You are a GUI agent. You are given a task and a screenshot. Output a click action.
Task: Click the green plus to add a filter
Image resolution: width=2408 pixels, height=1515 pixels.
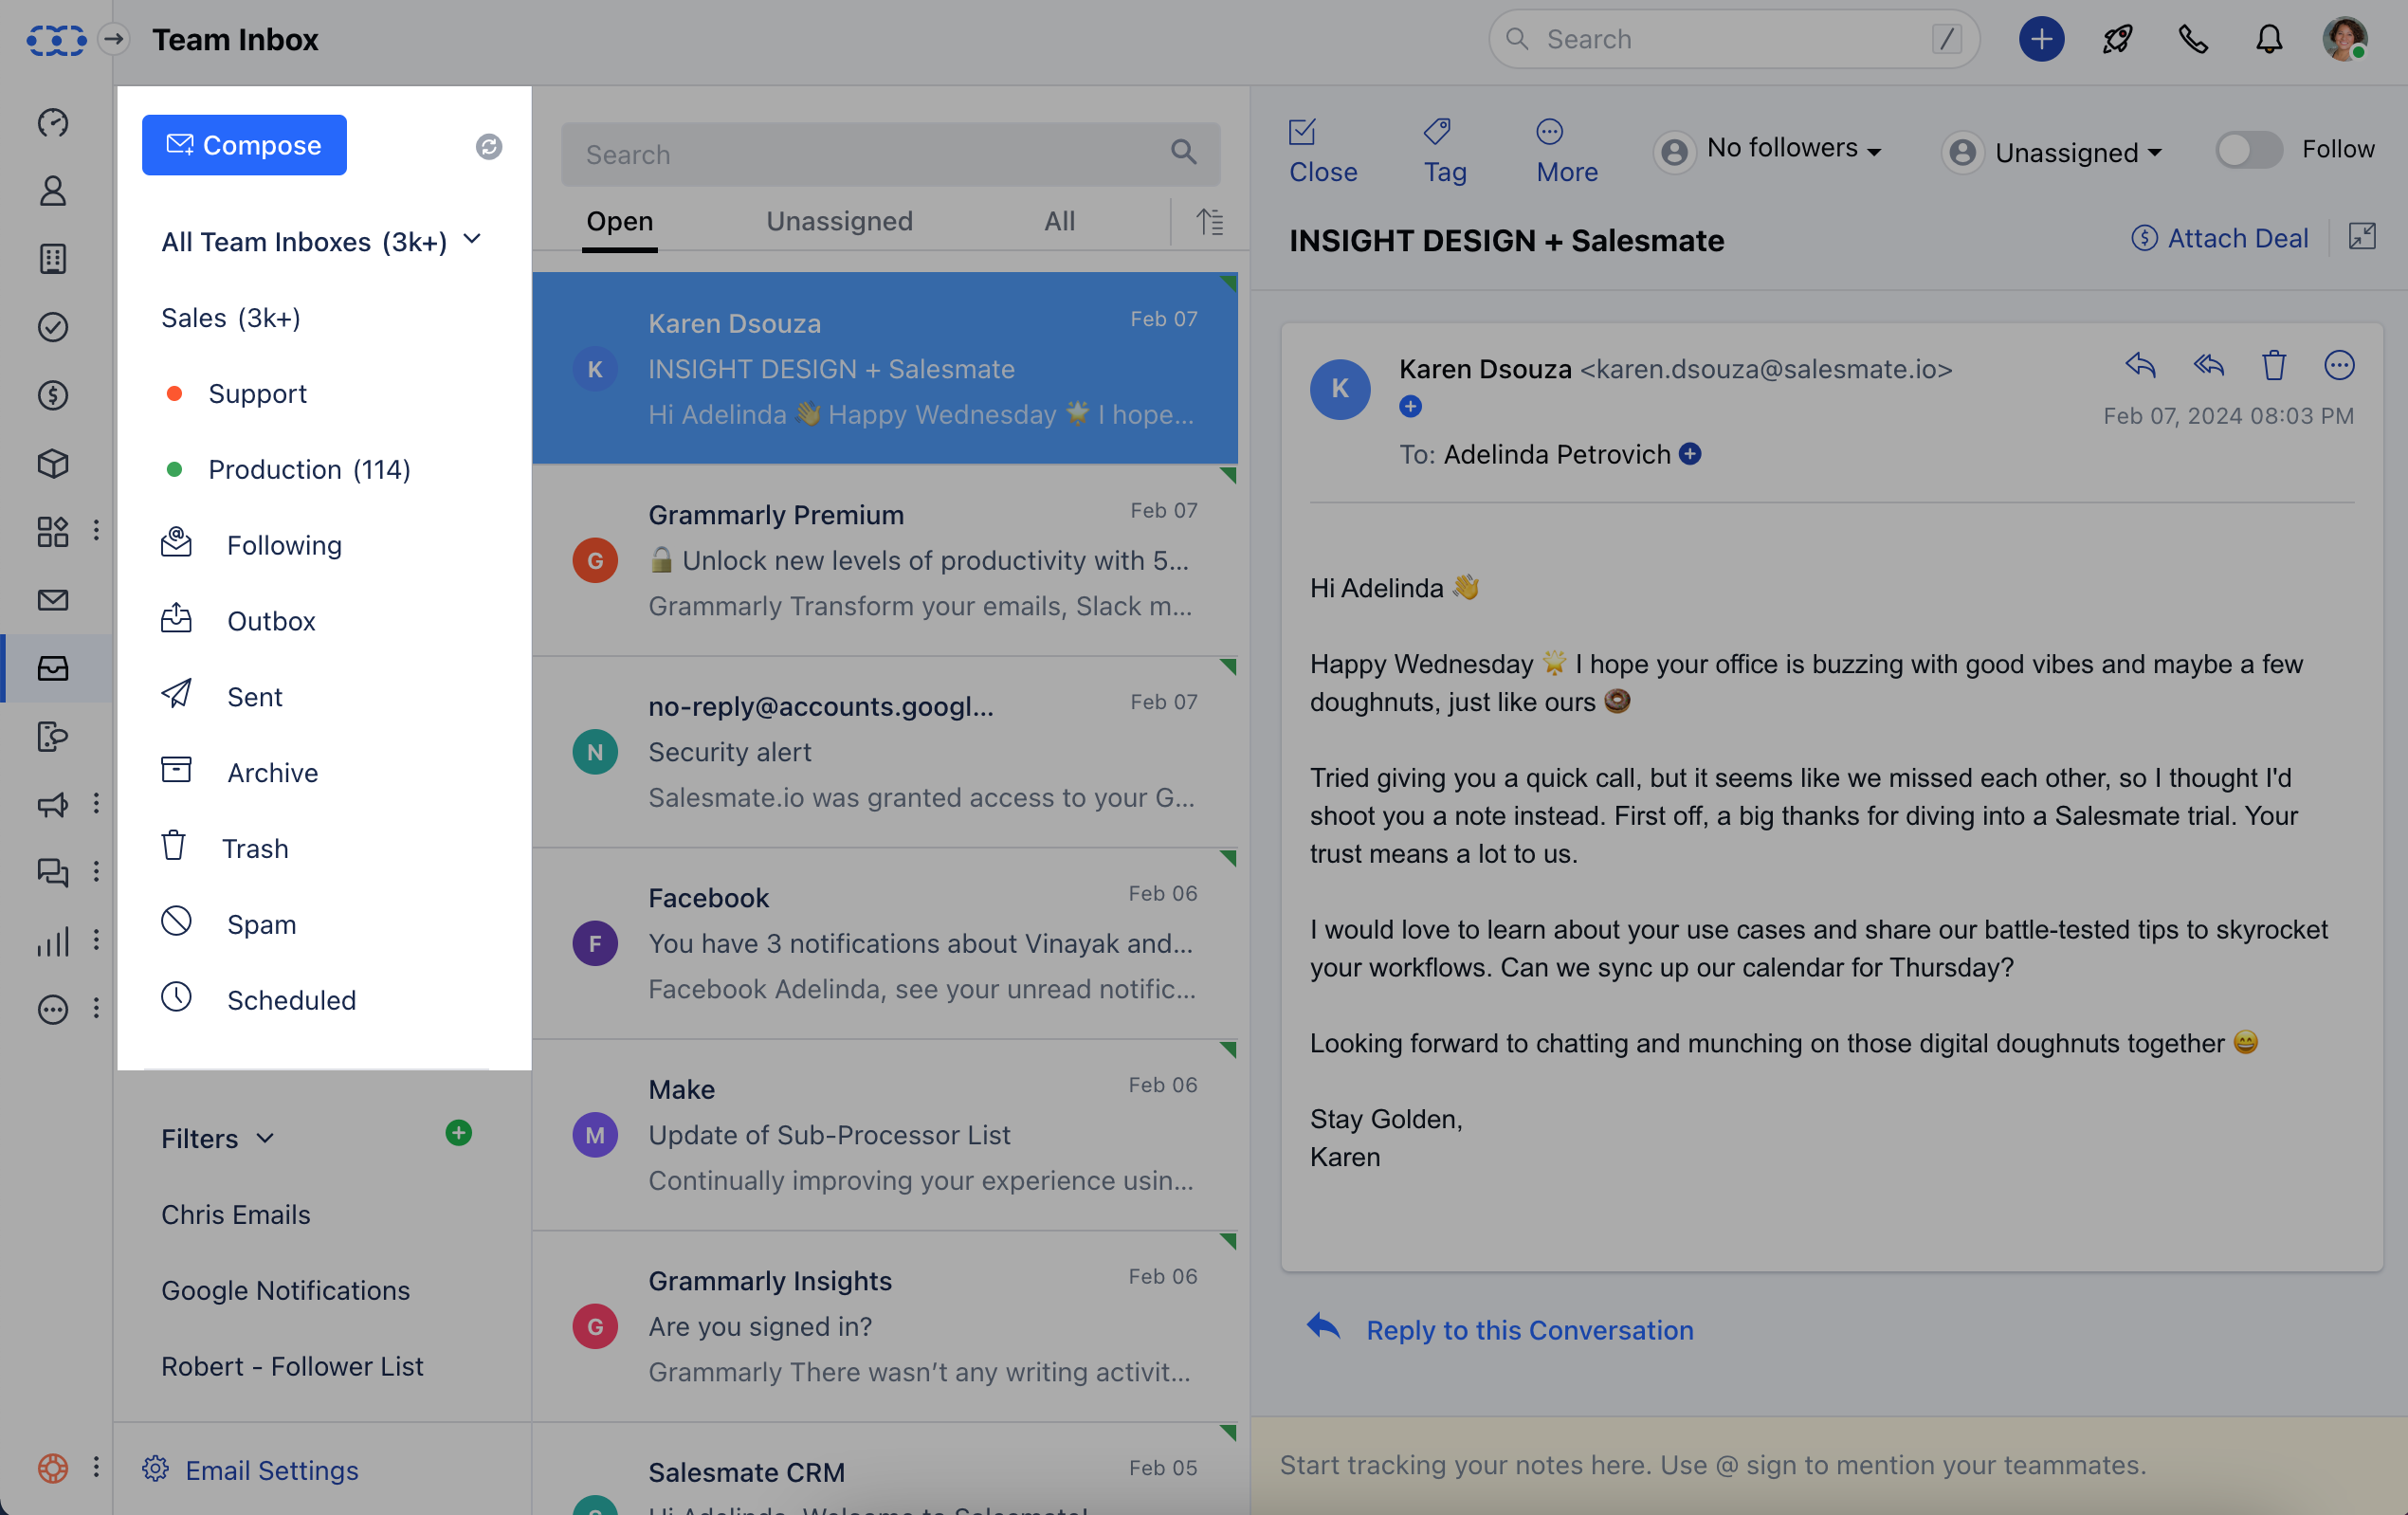[x=458, y=1133]
